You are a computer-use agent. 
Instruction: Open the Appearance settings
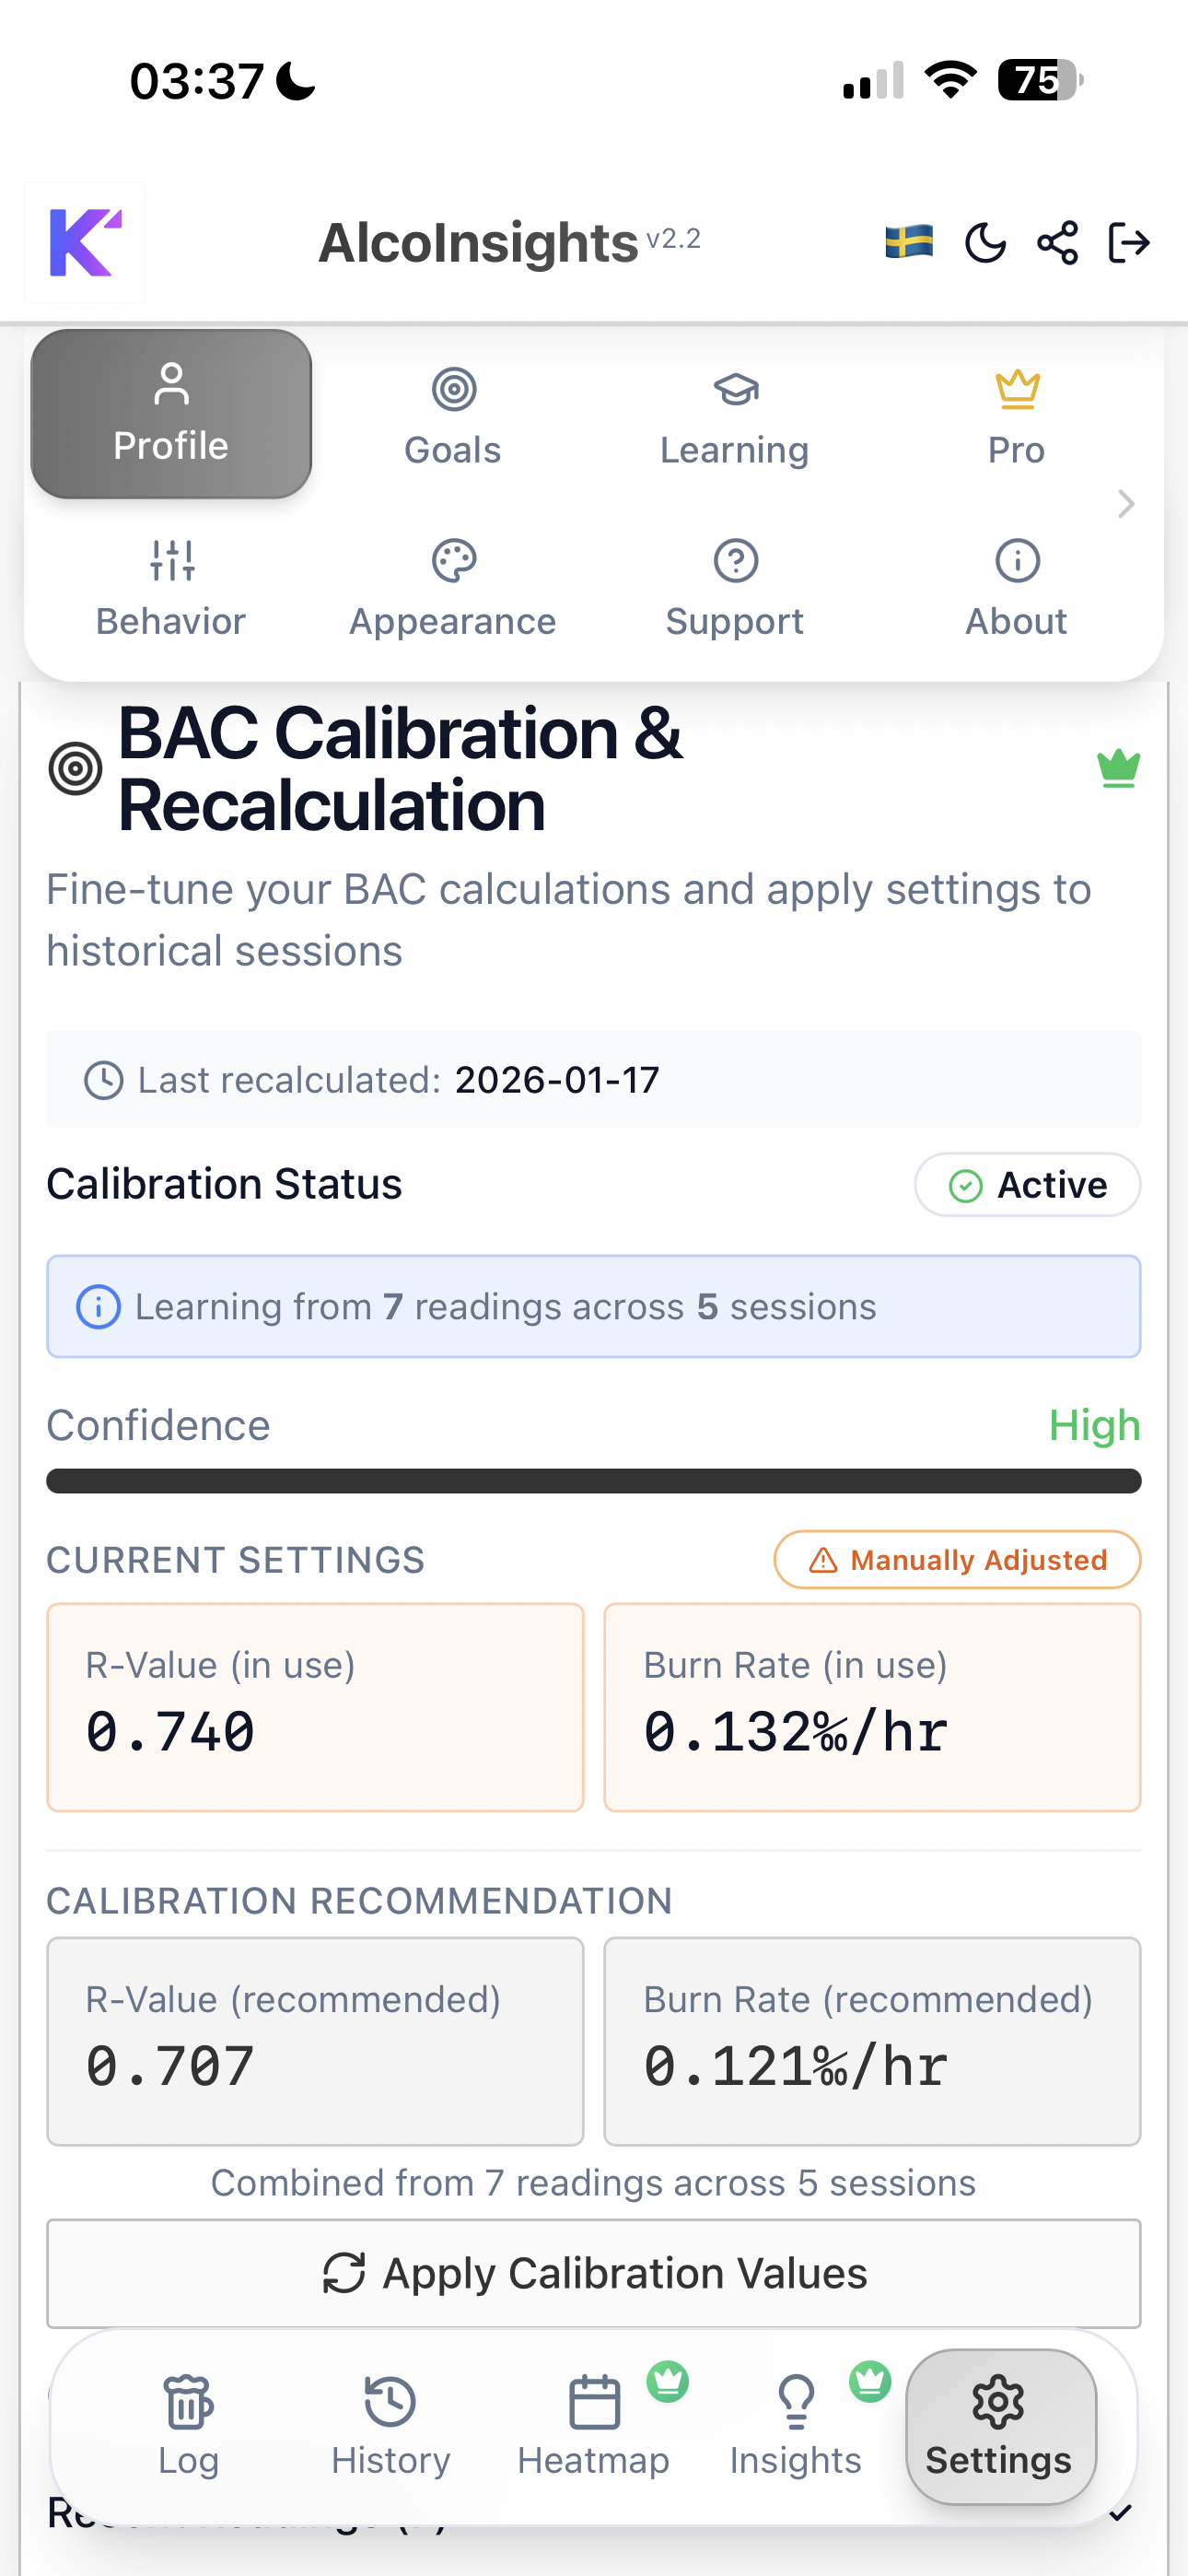[452, 586]
